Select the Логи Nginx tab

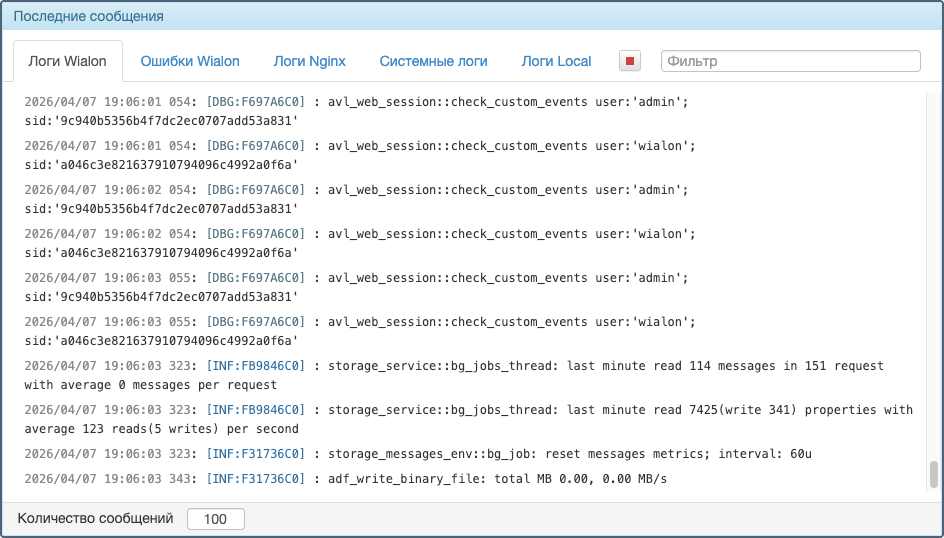(310, 61)
